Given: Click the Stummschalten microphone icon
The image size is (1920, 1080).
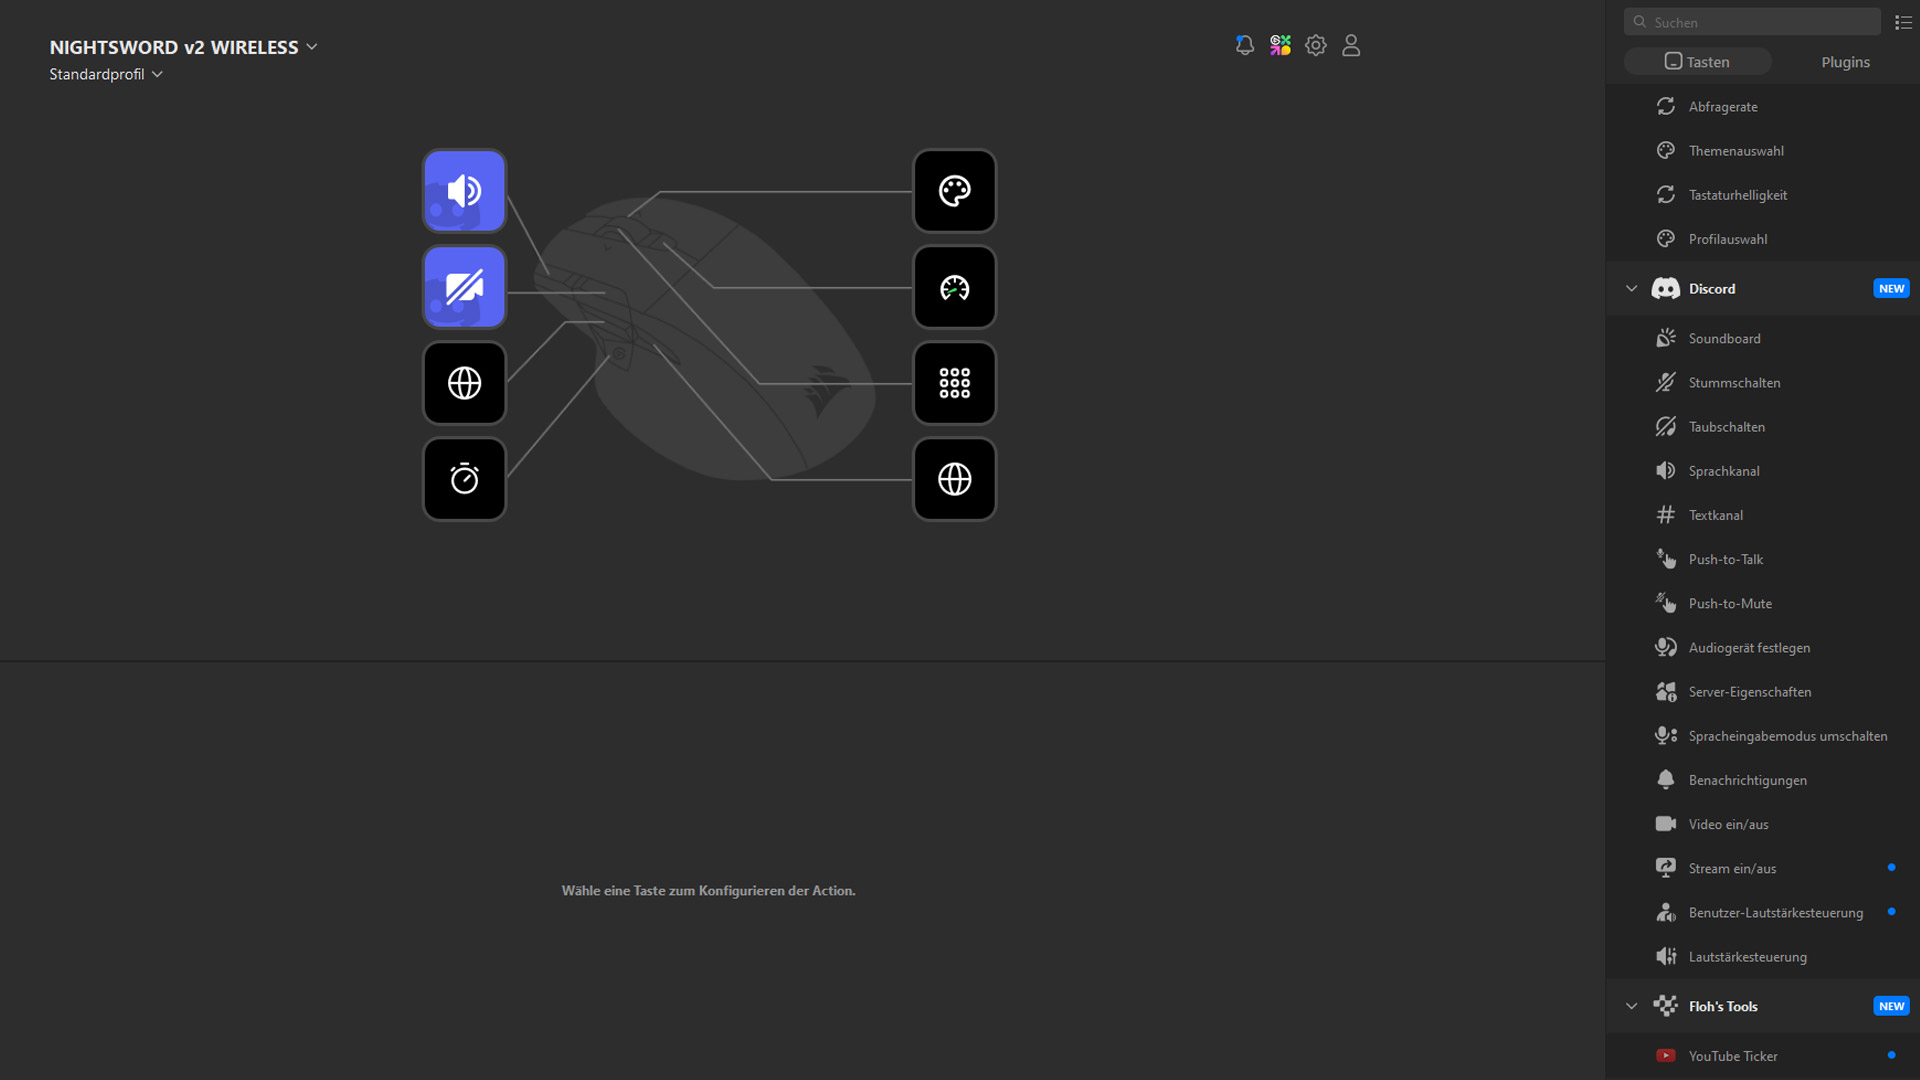Looking at the screenshot, I should point(1665,382).
